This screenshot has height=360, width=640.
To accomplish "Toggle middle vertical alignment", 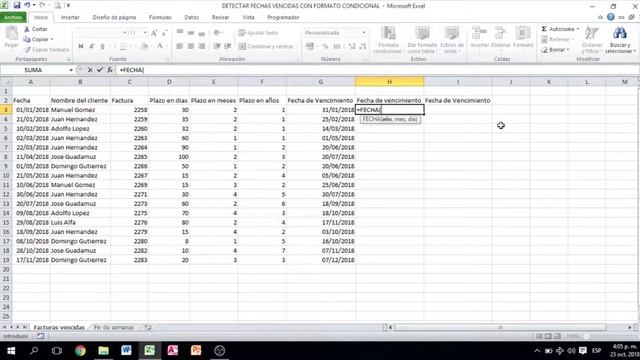I will [x=191, y=33].
